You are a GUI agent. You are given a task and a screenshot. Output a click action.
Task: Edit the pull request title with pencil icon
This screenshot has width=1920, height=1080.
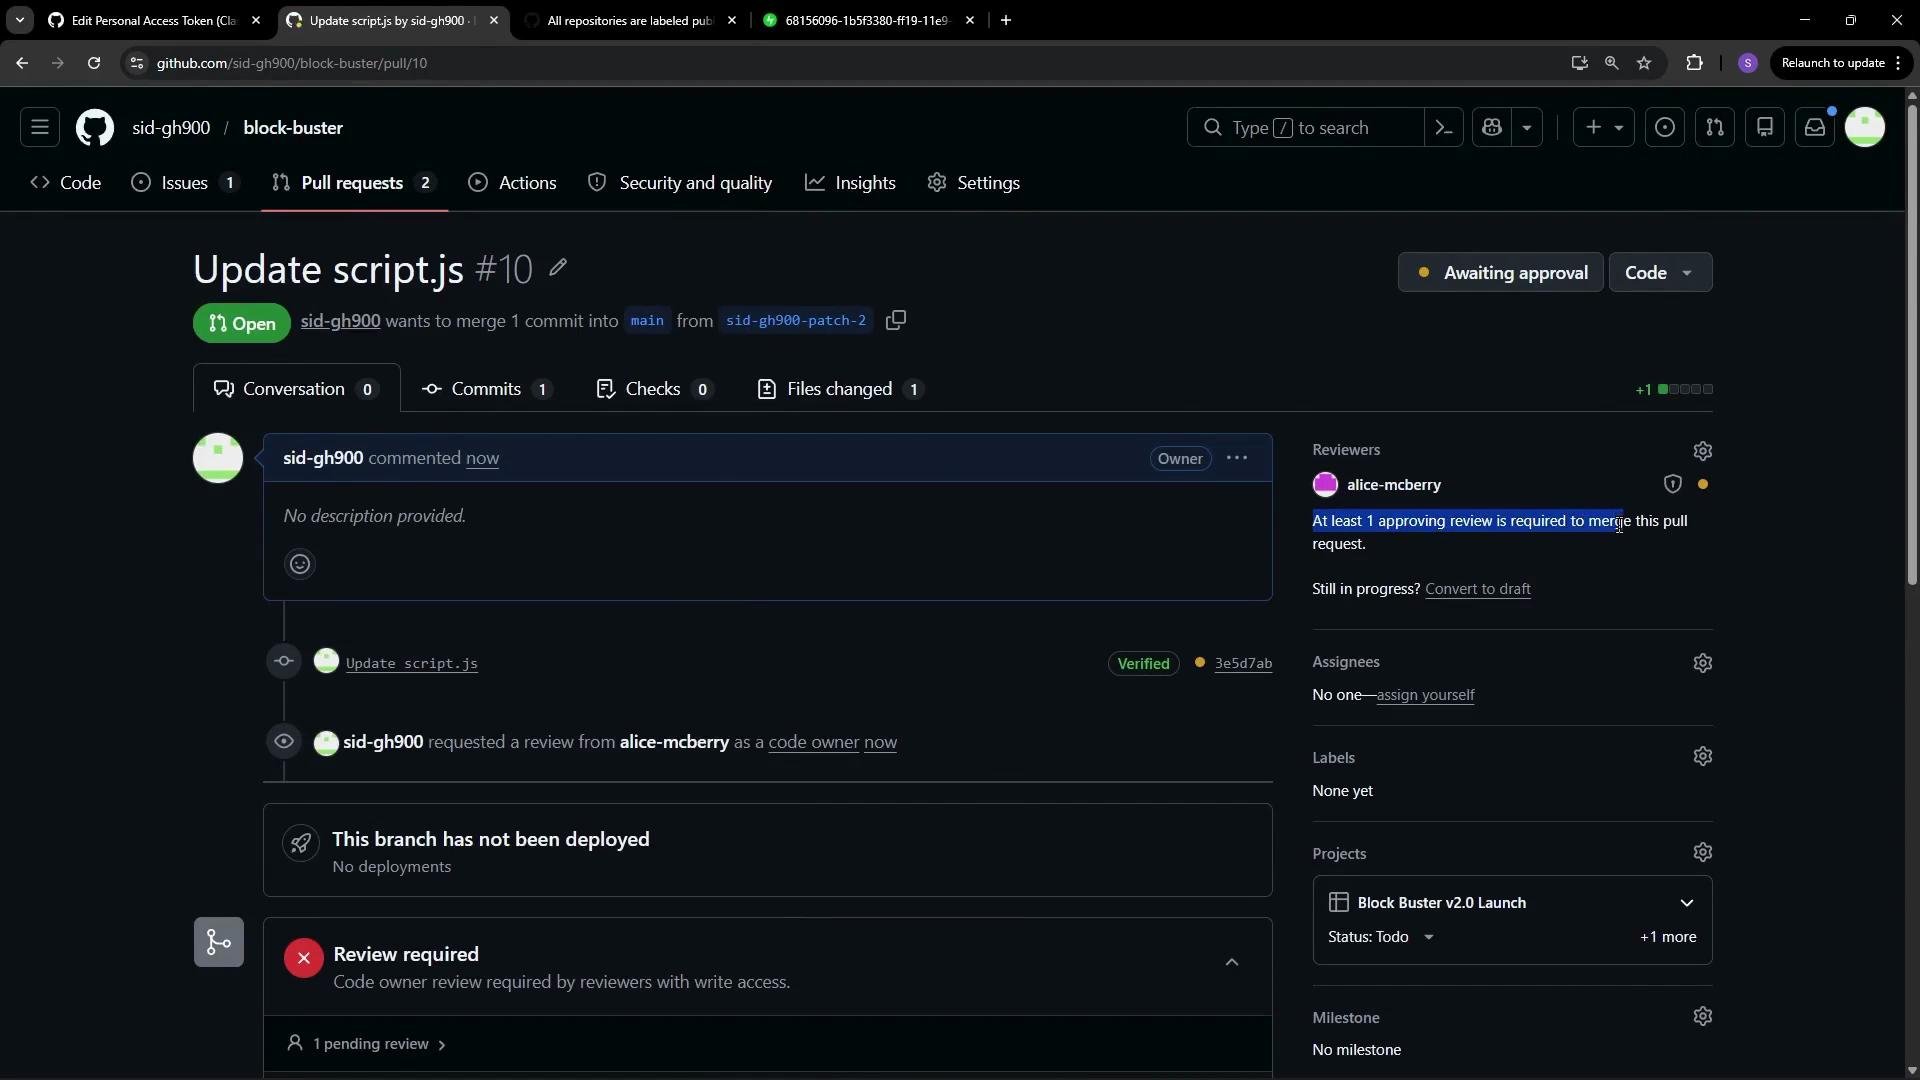558,267
